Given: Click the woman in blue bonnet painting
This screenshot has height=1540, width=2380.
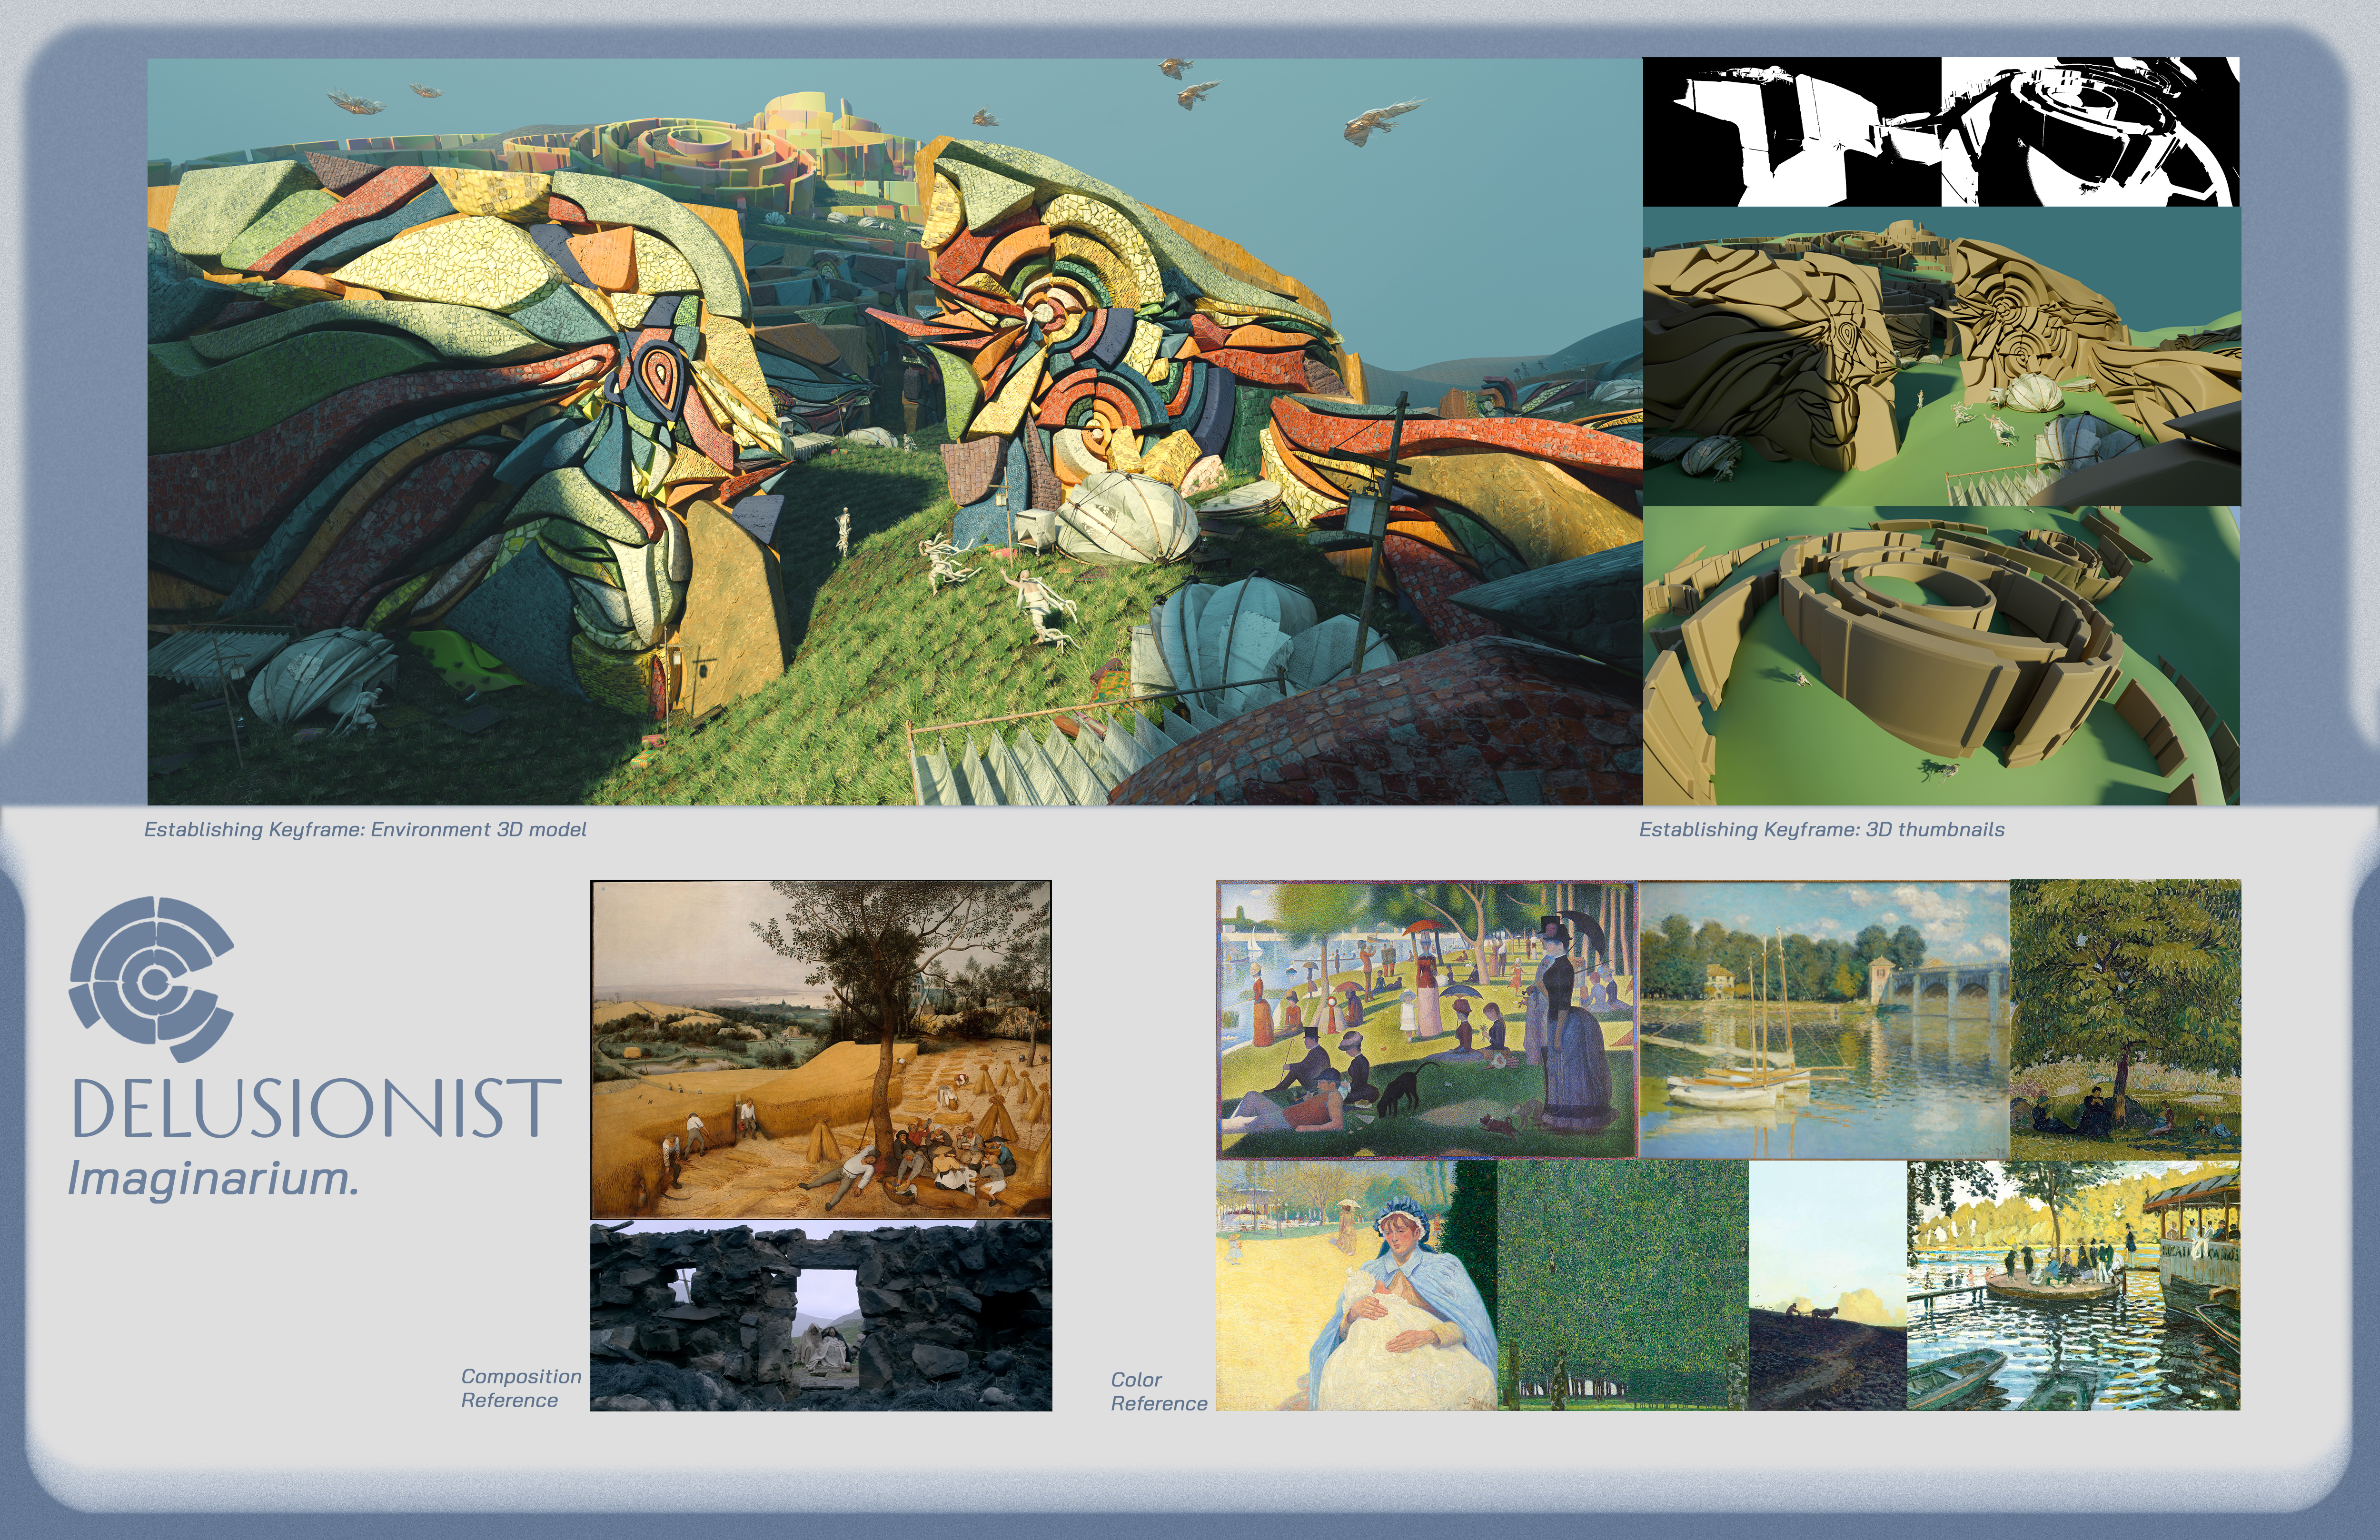Looking at the screenshot, I should click(1356, 1286).
